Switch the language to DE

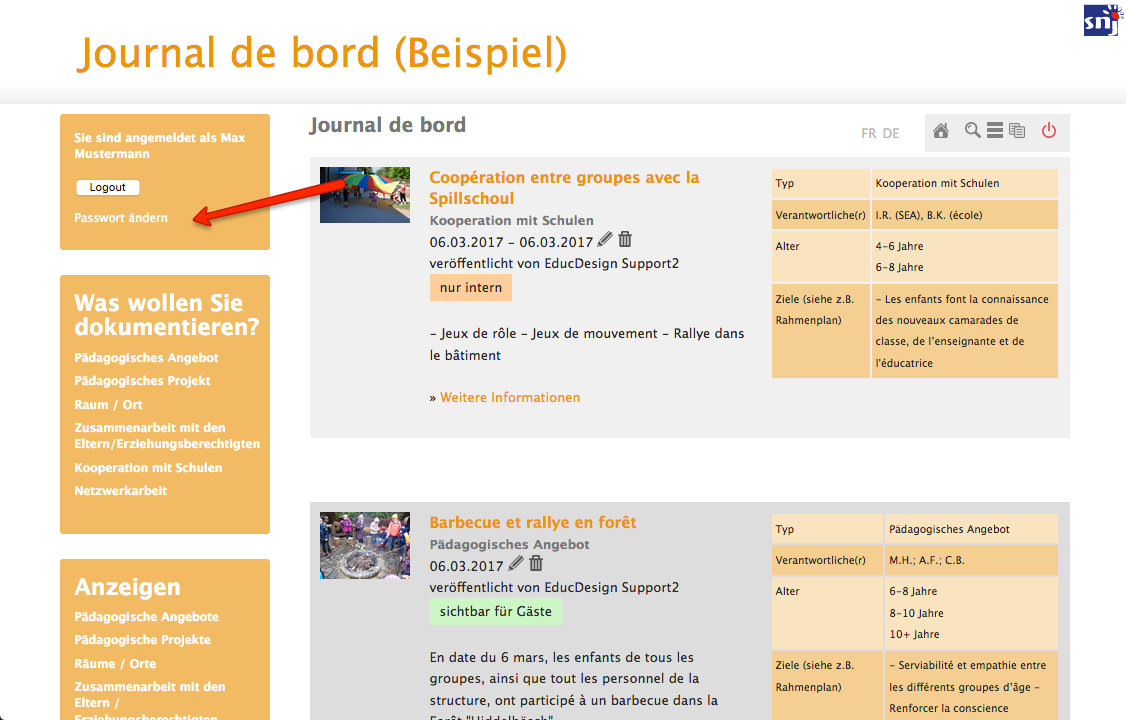(891, 133)
